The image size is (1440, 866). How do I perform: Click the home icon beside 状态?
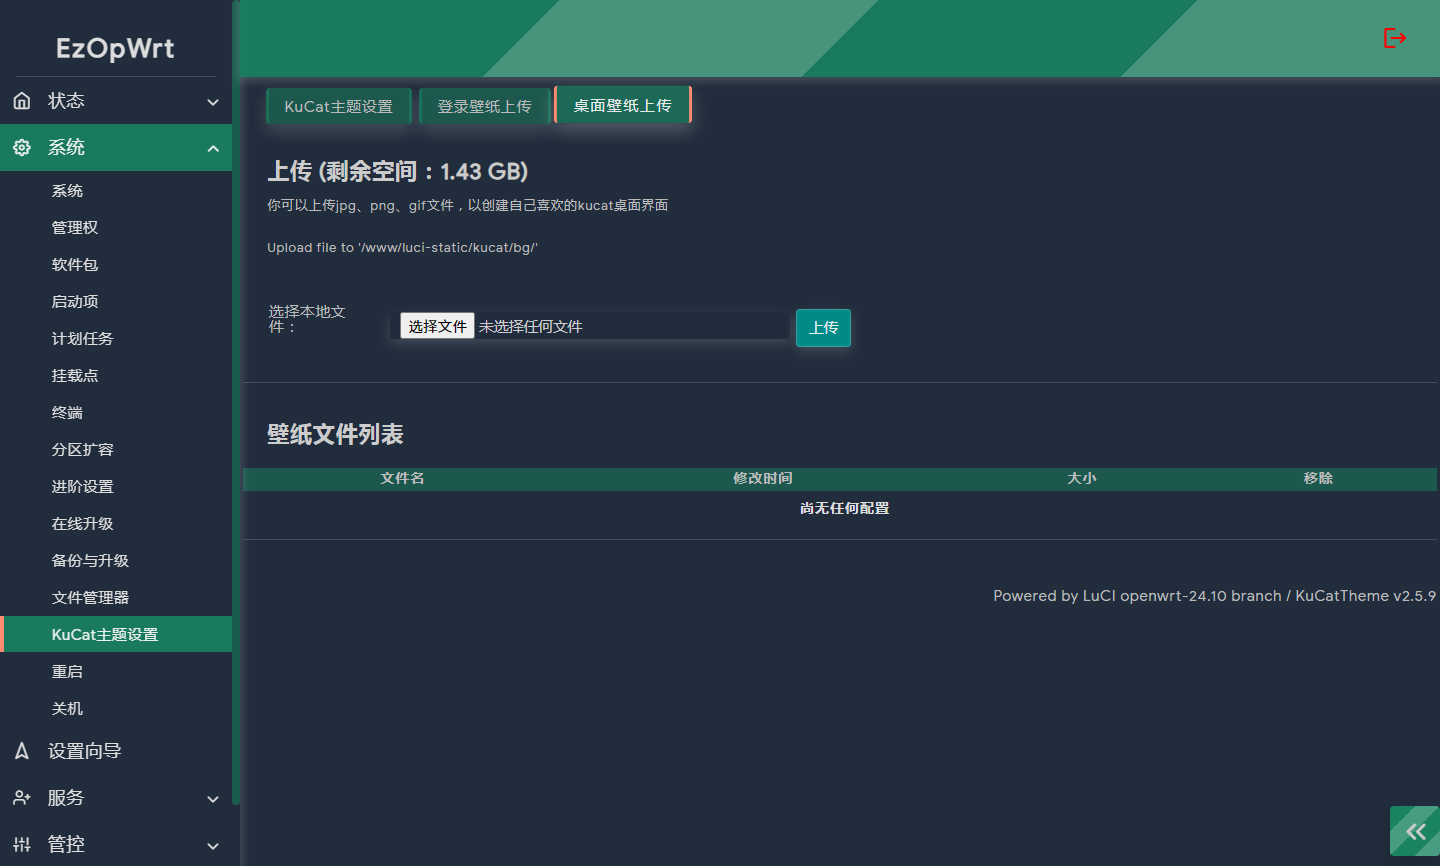point(22,101)
